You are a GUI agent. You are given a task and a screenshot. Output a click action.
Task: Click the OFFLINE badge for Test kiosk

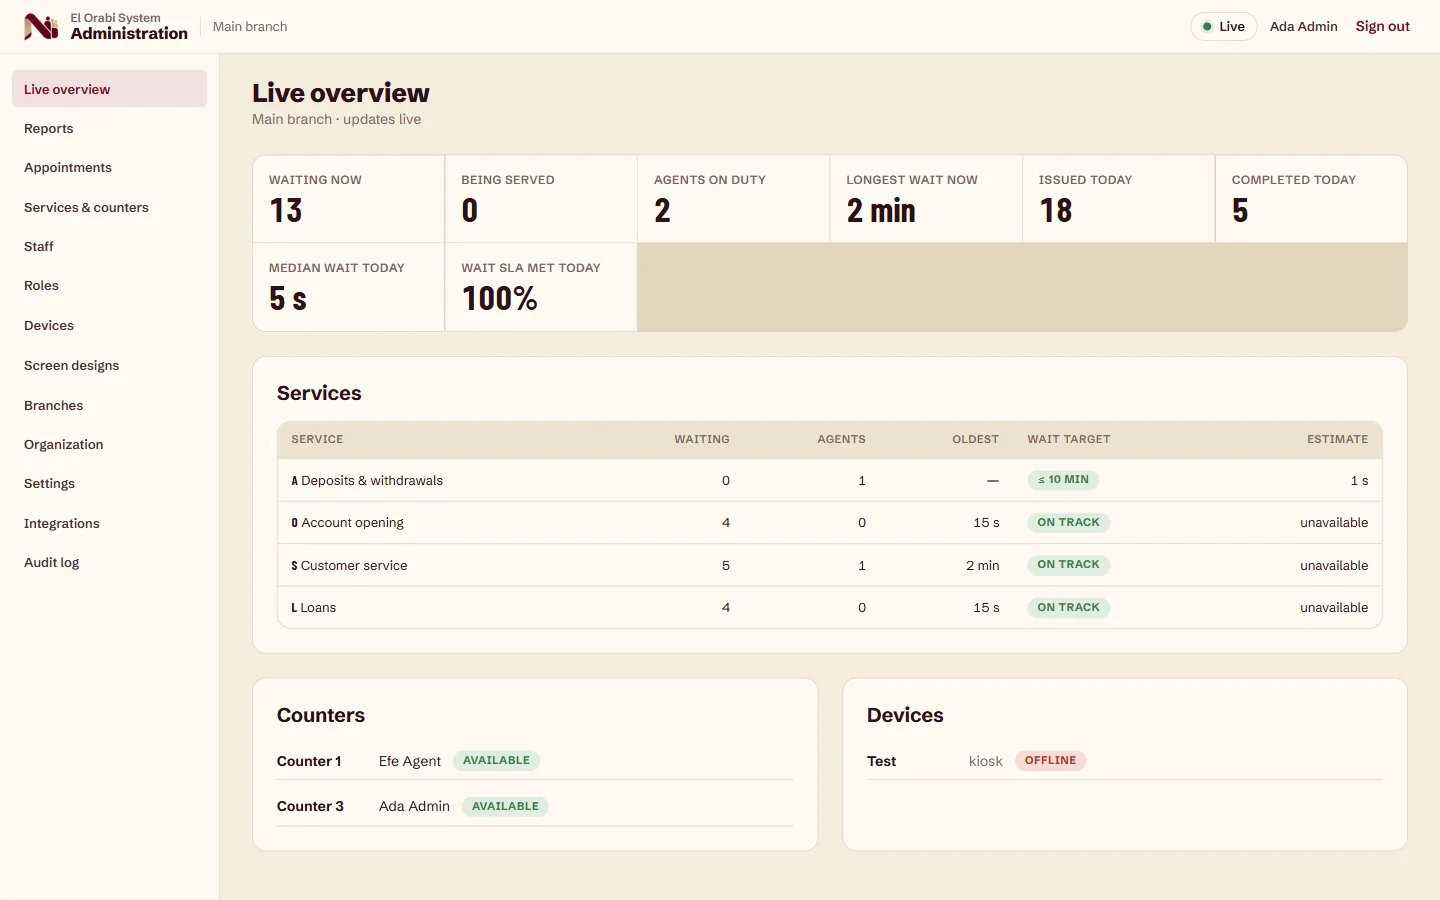[1050, 760]
